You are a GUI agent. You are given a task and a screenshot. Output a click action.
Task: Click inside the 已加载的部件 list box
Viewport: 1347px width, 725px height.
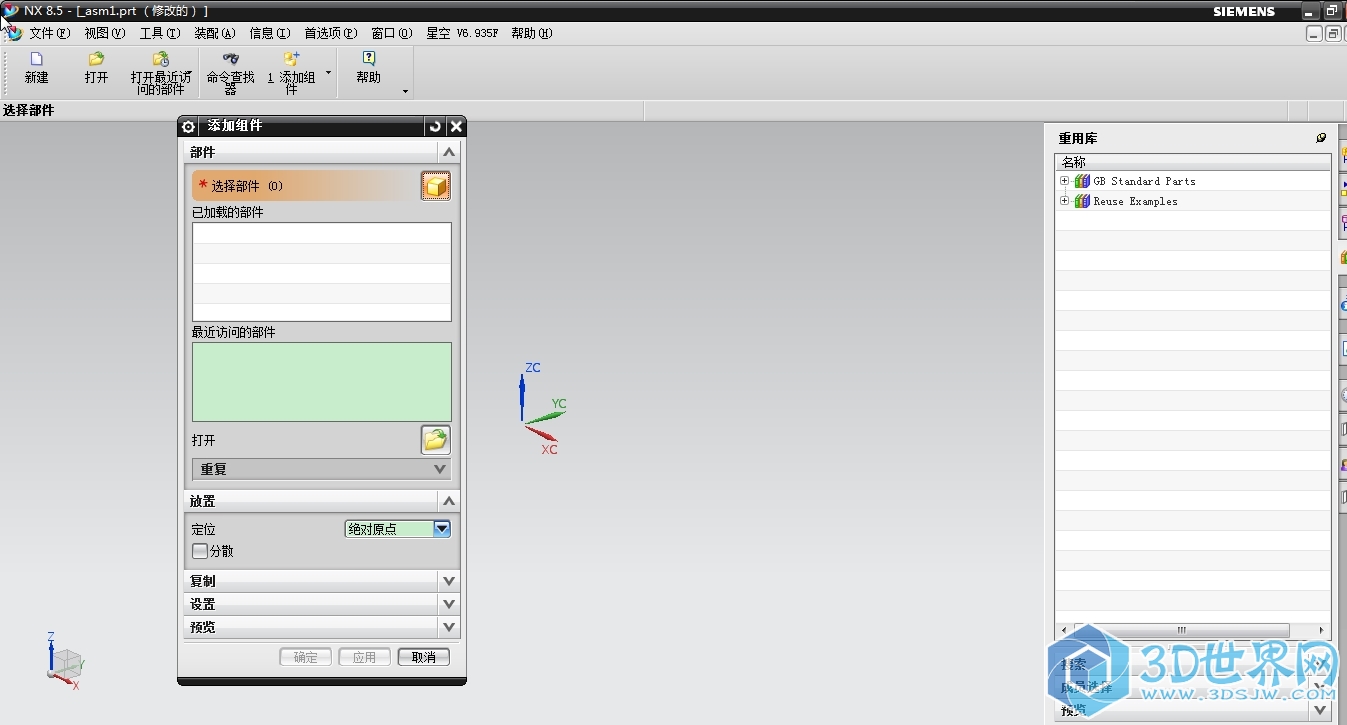[x=322, y=272]
